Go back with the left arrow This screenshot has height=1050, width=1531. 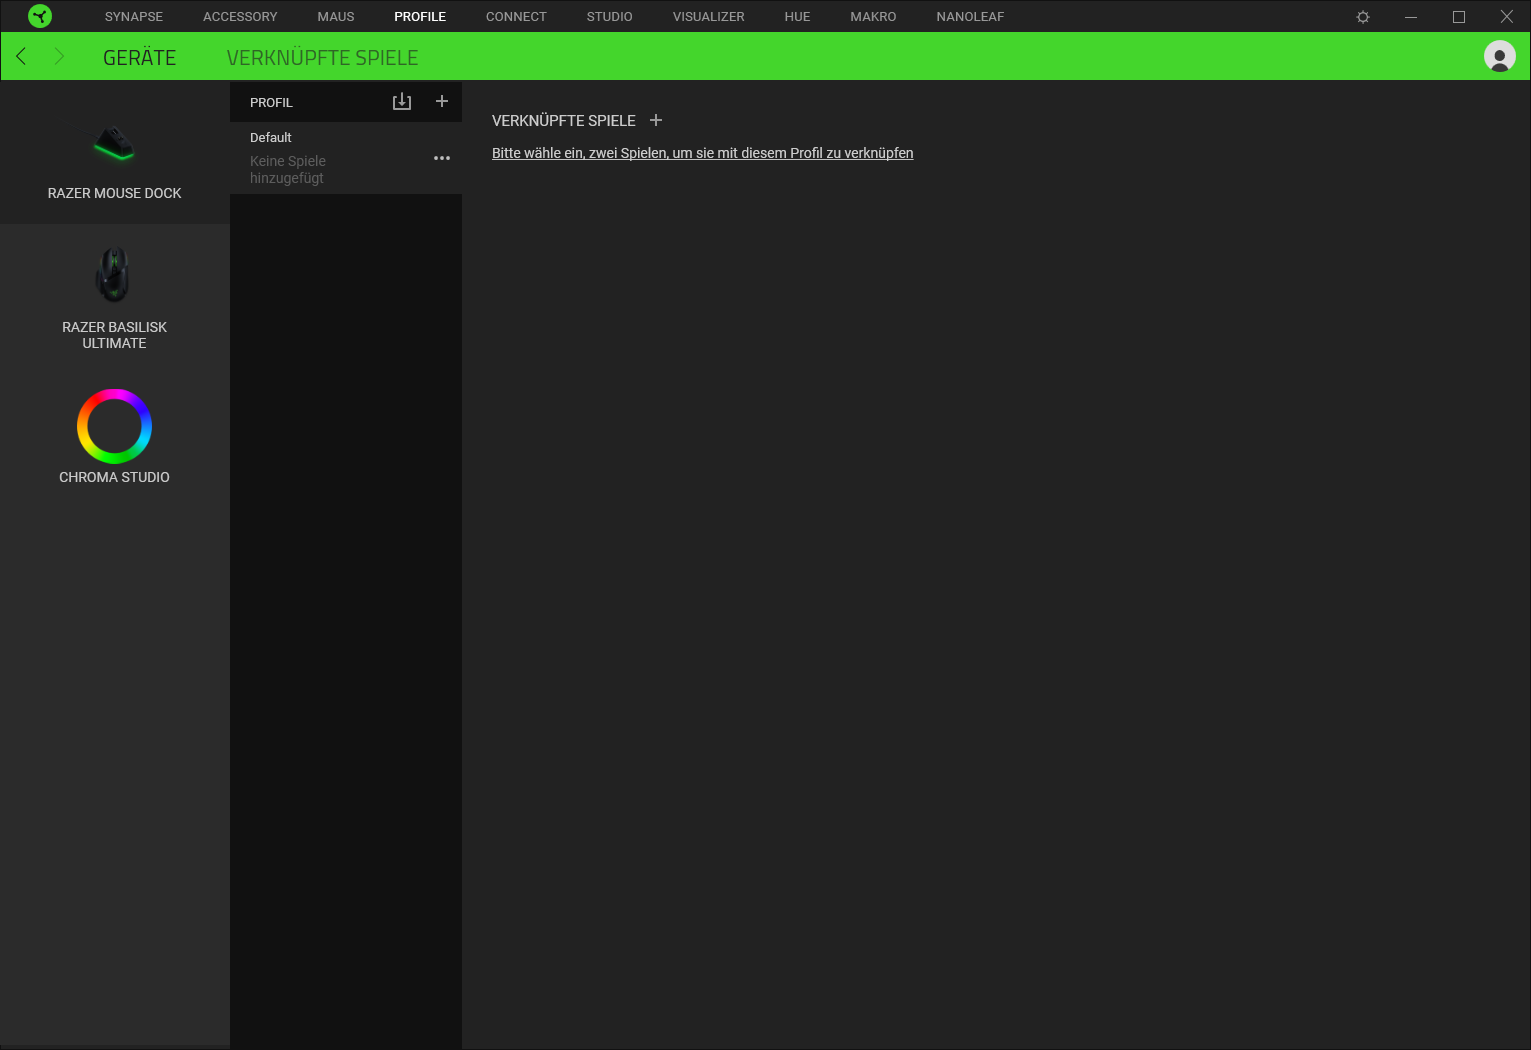(x=21, y=56)
